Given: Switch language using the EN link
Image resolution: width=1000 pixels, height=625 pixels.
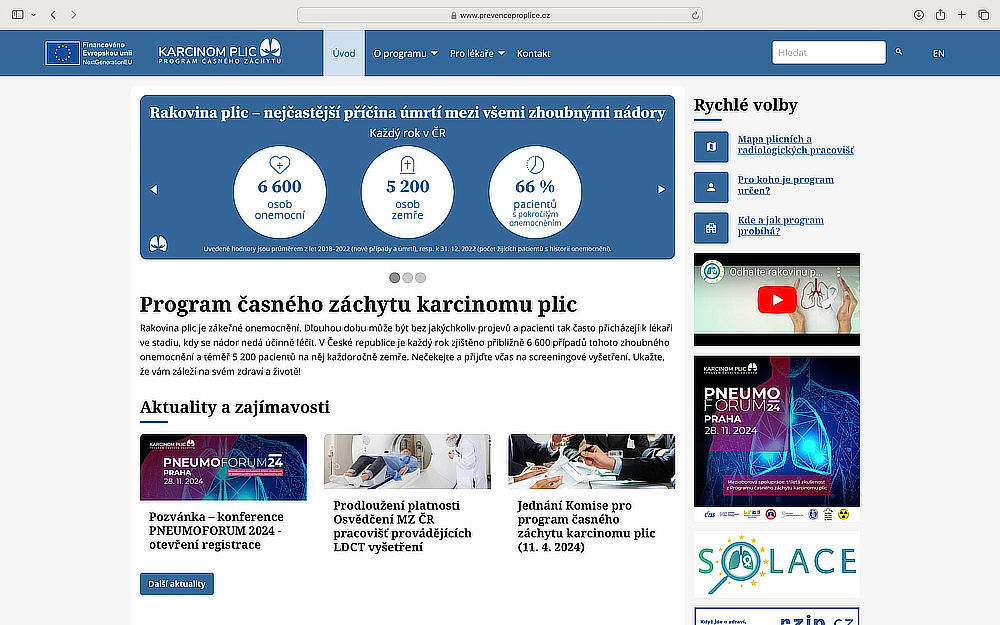Looking at the screenshot, I should point(938,53).
